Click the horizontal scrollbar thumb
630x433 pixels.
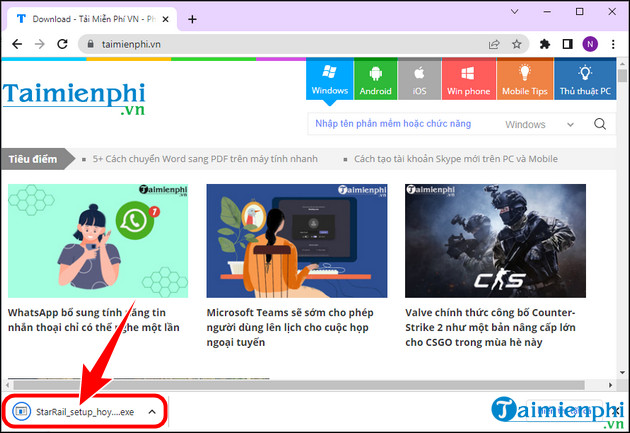[x=299, y=385]
